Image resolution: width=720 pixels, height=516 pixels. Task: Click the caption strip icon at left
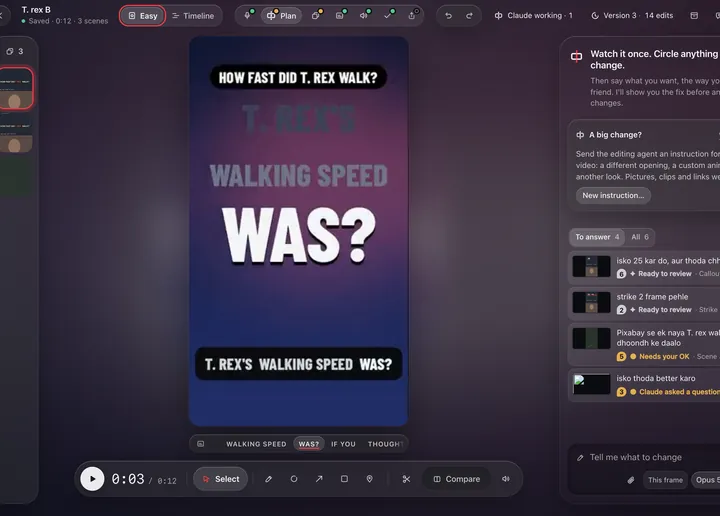[x=201, y=444]
